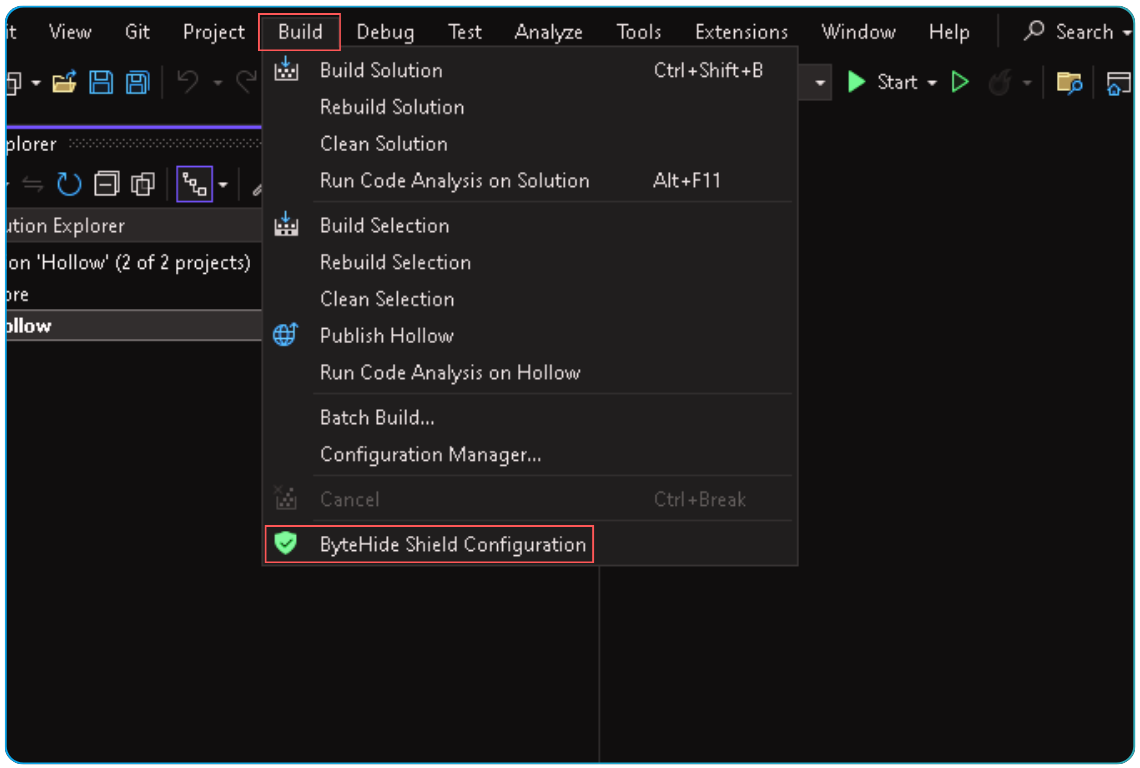Open the Debug menu
Viewport: 1140px width, 768px height.
point(385,31)
